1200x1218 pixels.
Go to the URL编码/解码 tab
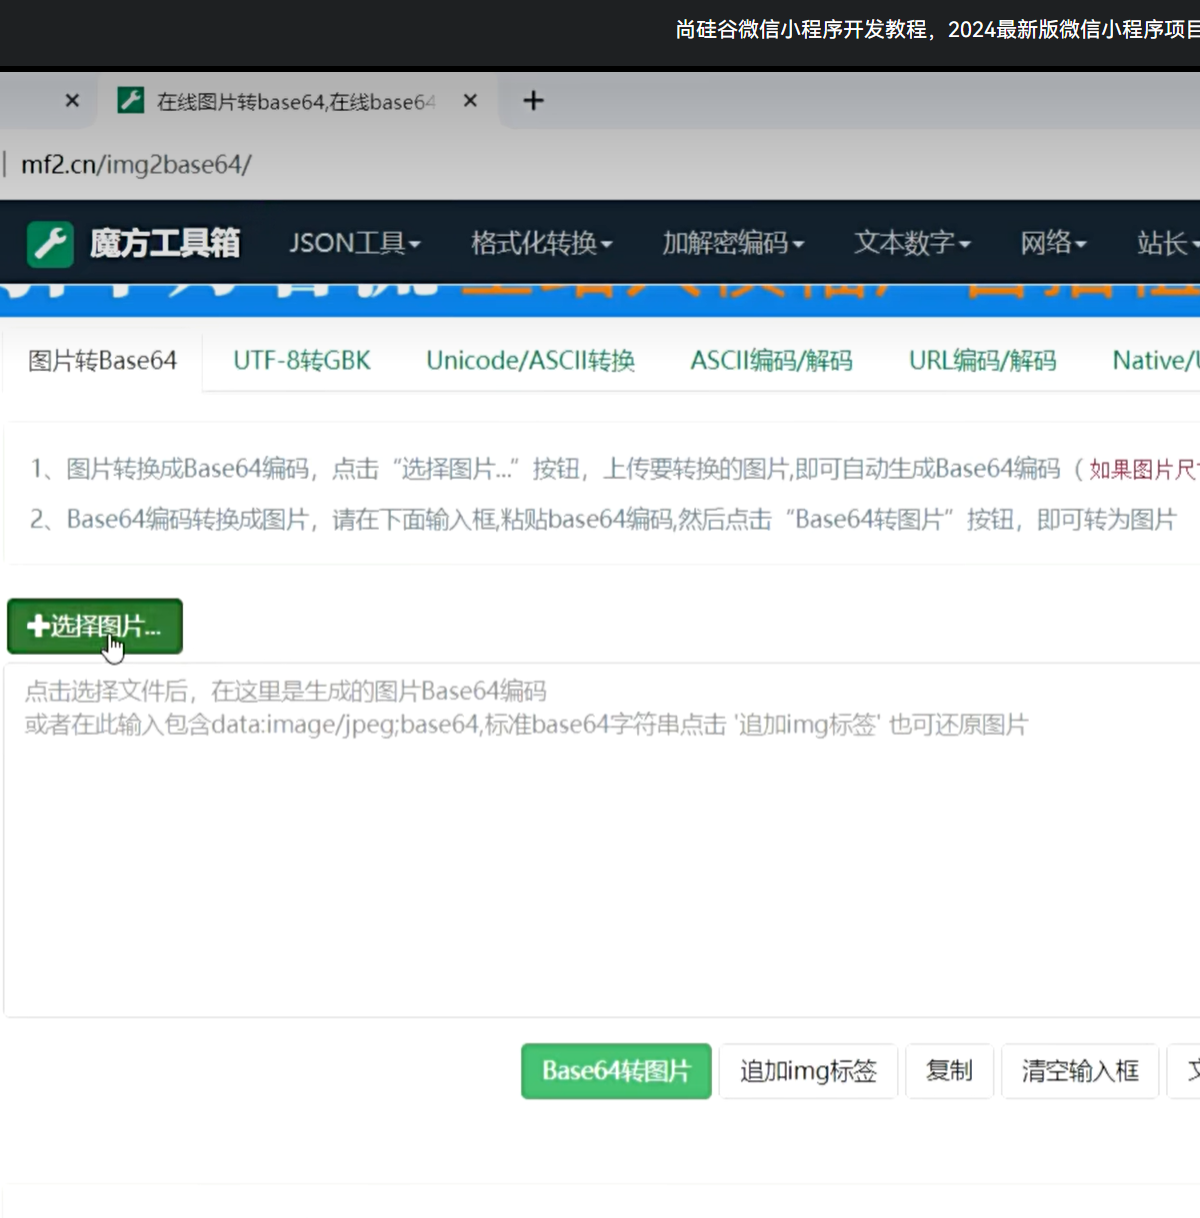(x=982, y=361)
